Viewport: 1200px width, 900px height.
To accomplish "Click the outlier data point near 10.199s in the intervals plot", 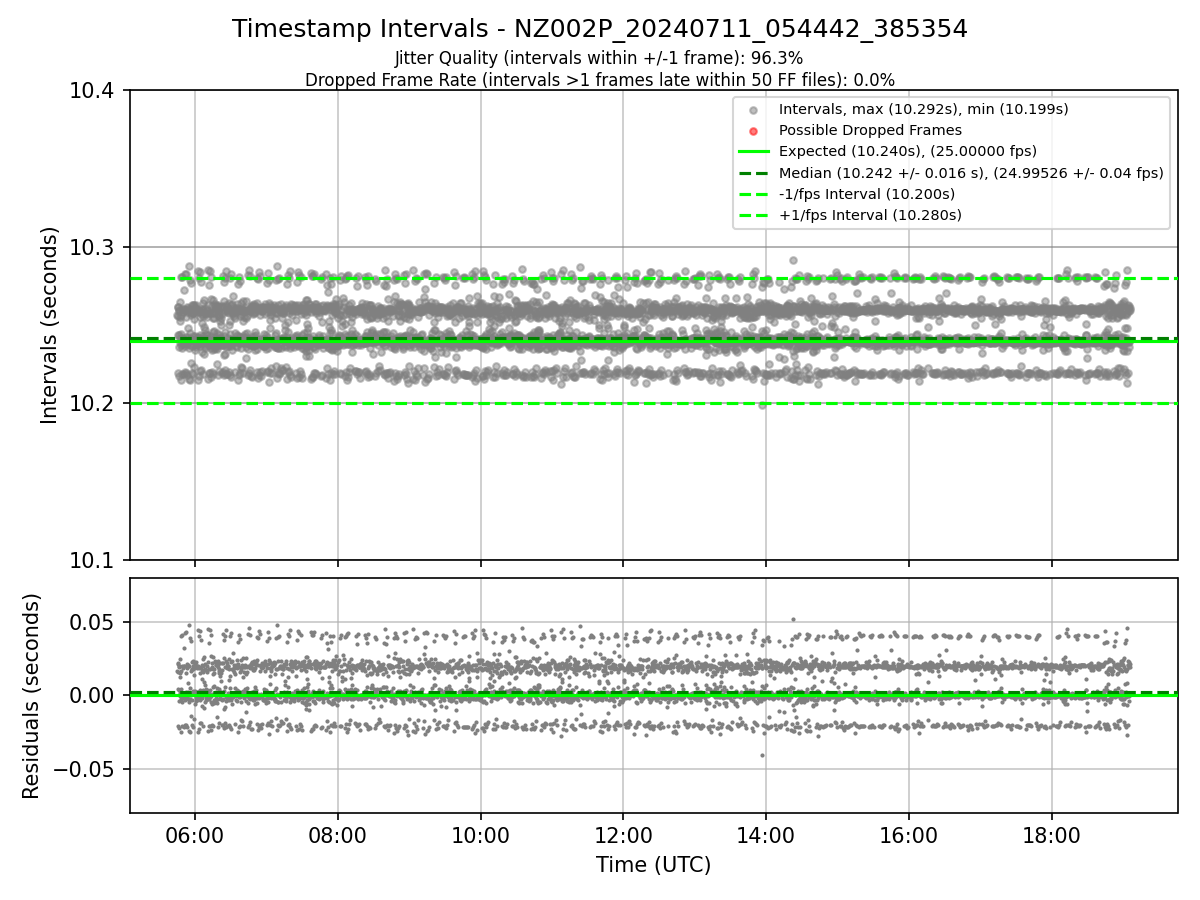I will (x=762, y=405).
